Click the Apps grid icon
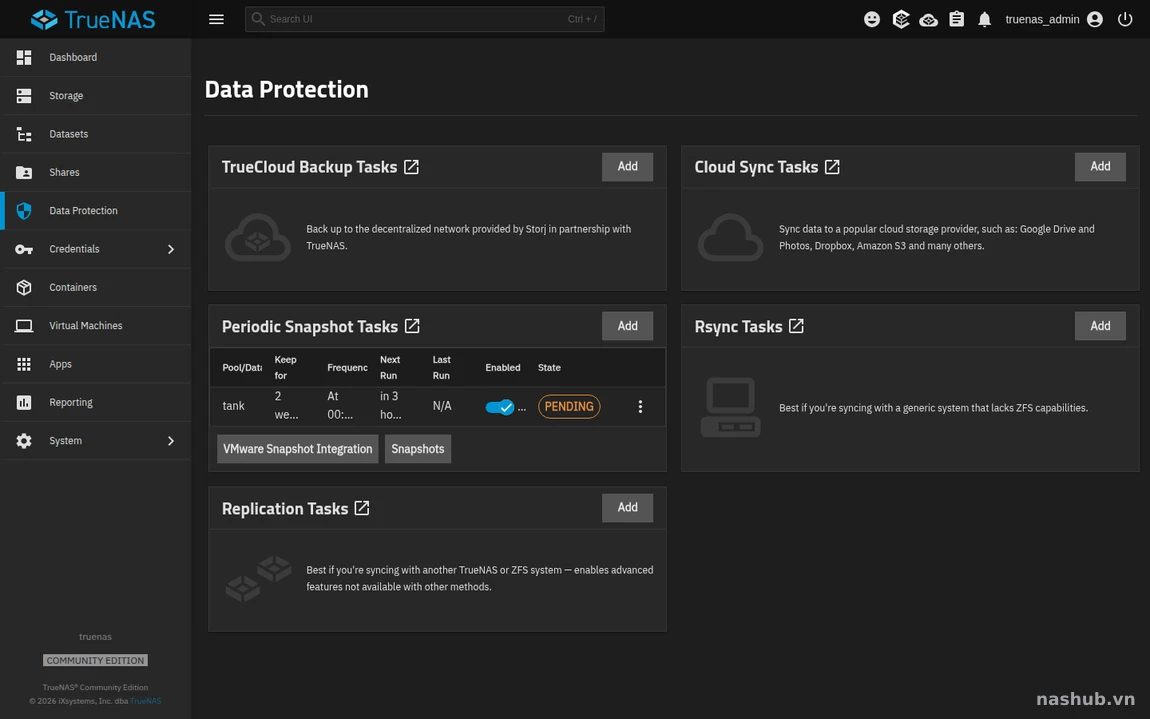The image size is (1150, 719). pos(24,364)
